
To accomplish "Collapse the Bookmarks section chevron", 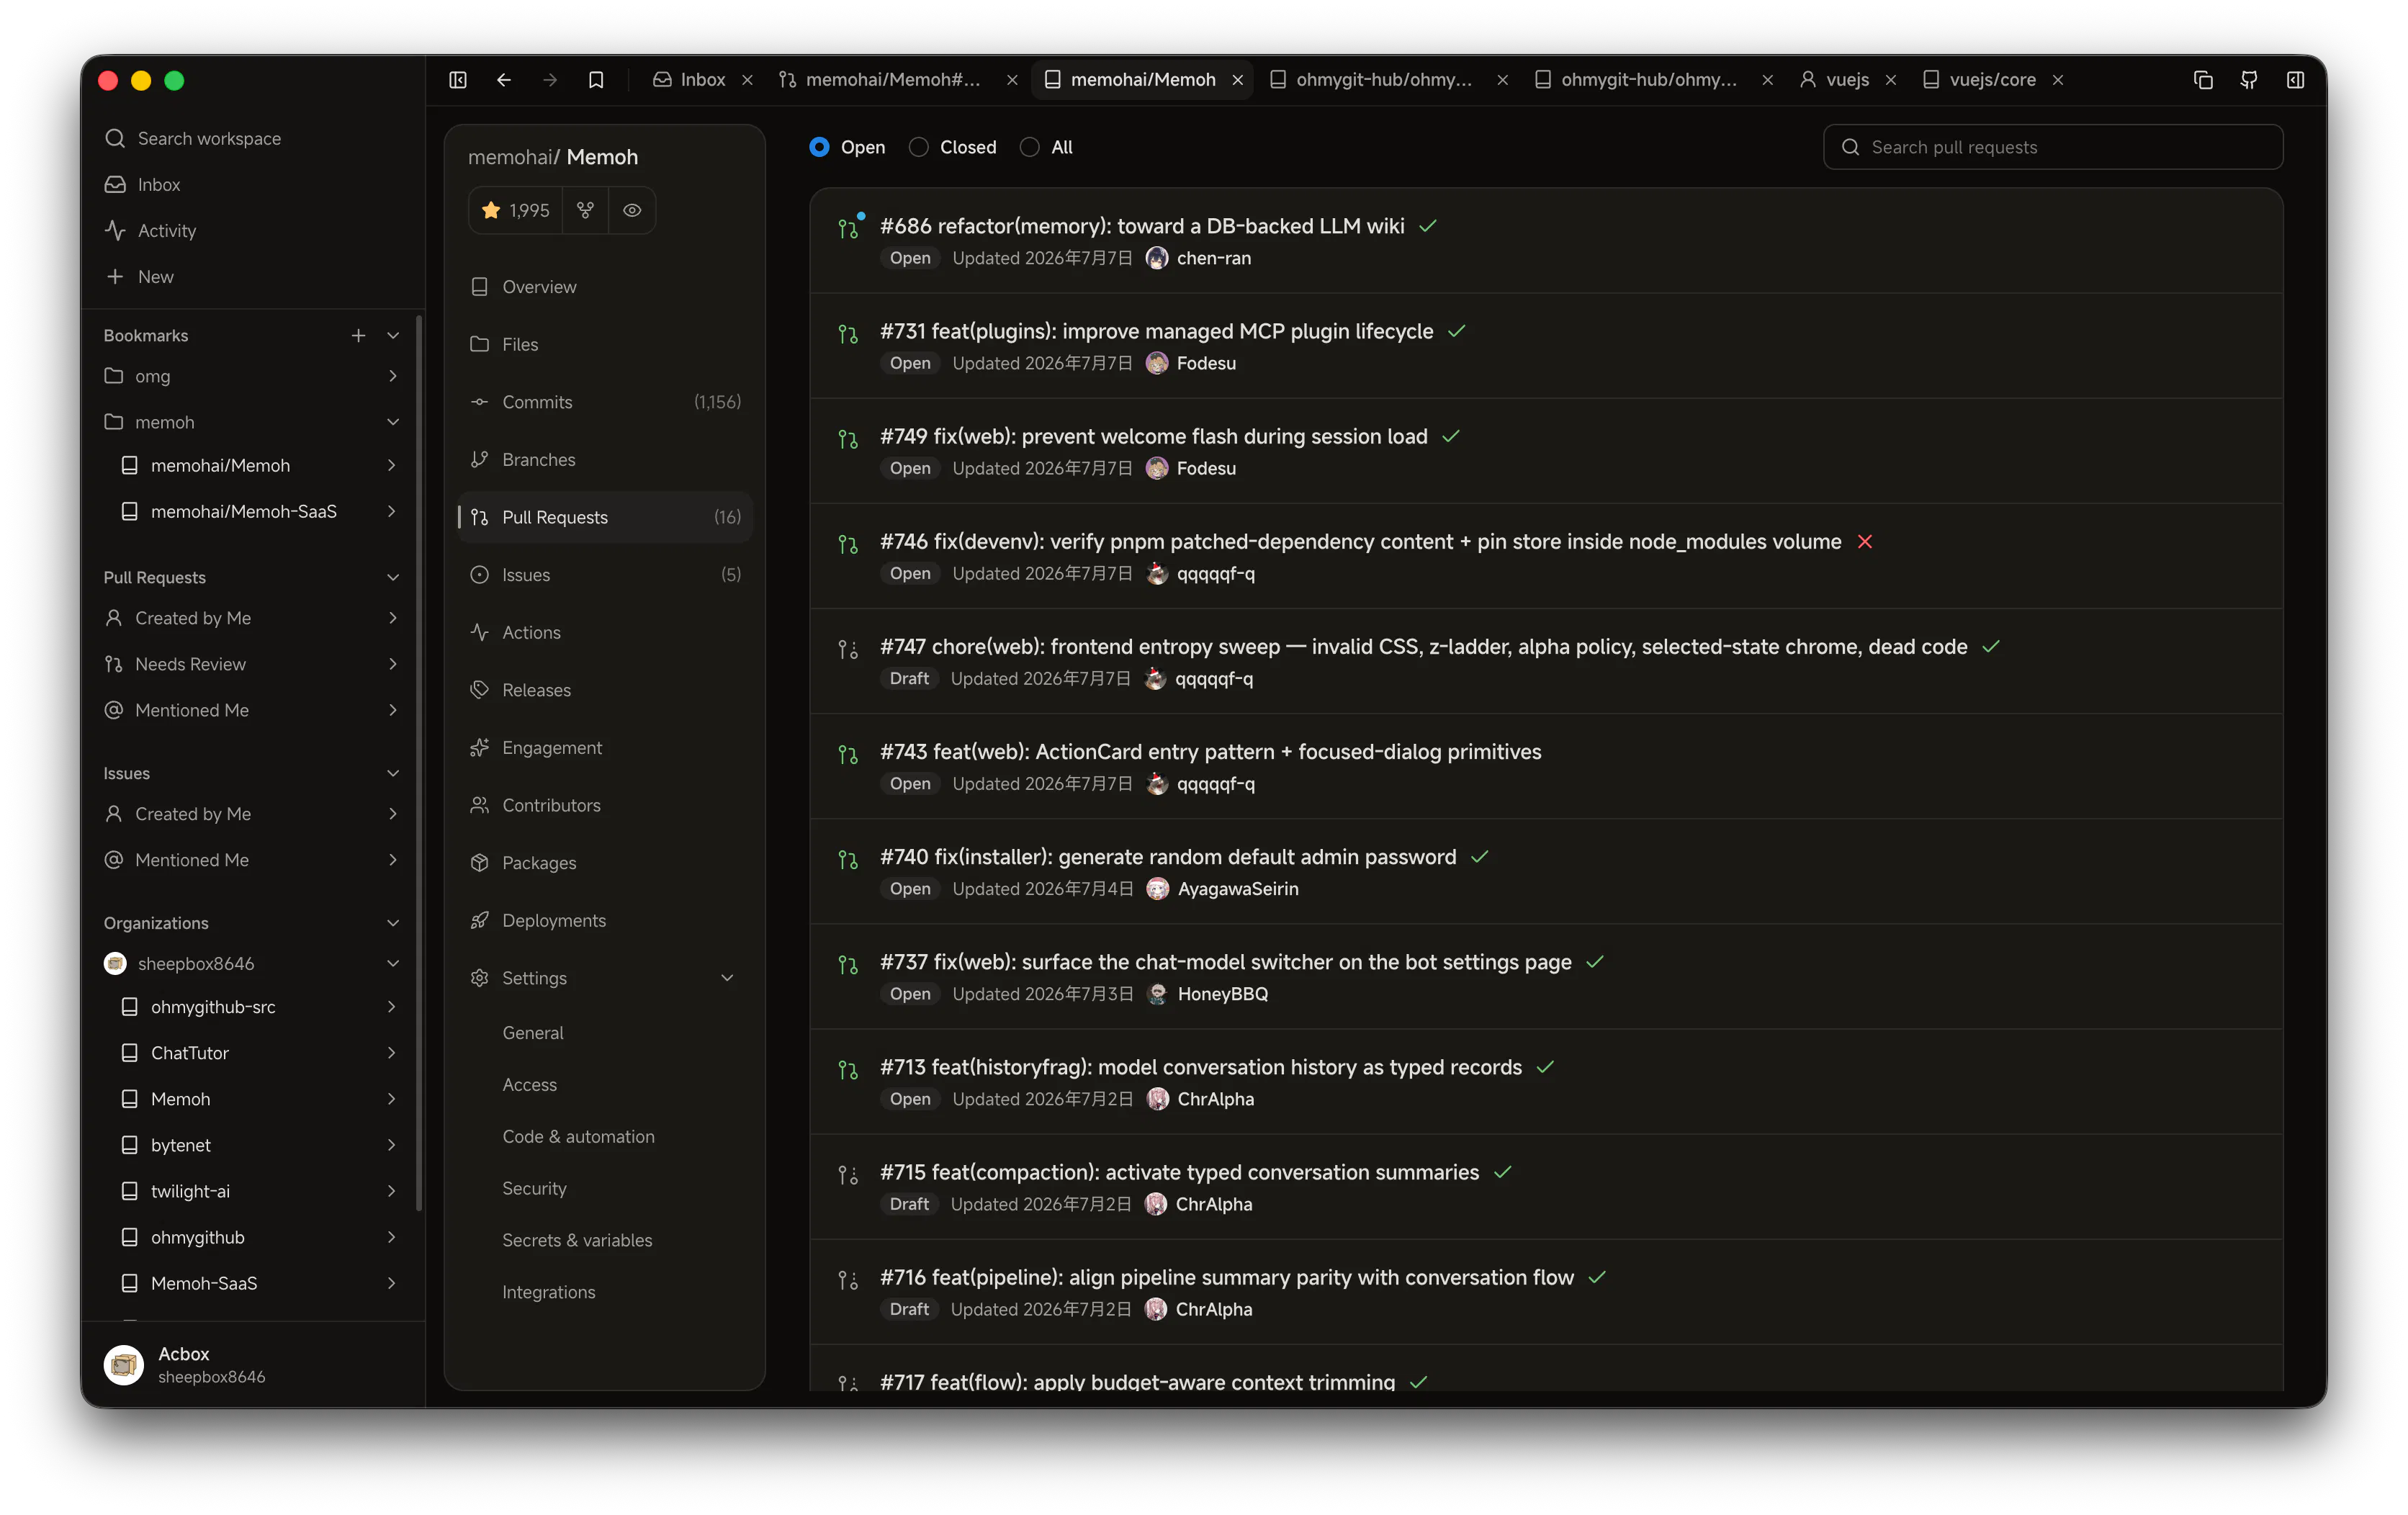I will point(393,336).
